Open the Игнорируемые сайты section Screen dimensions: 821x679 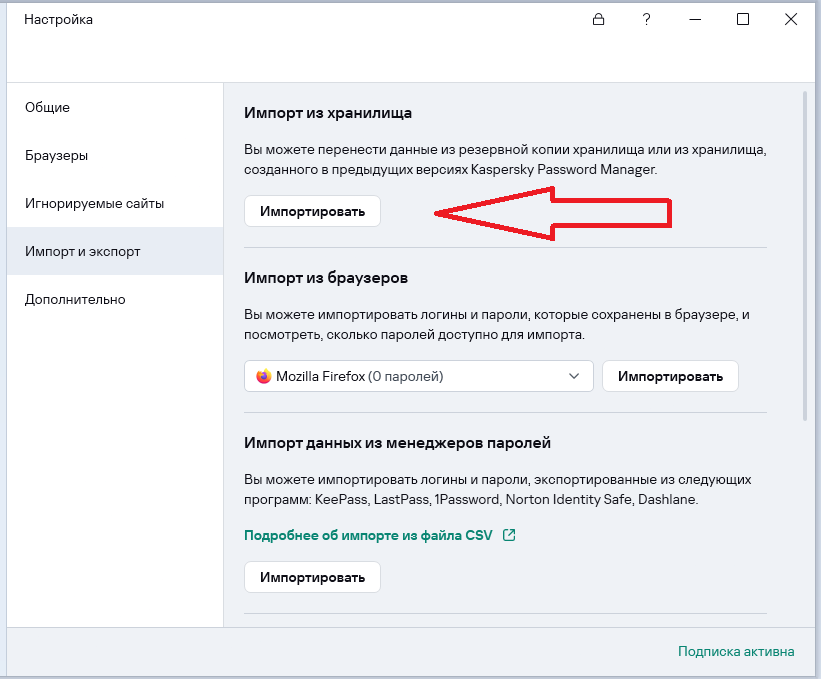115,203
